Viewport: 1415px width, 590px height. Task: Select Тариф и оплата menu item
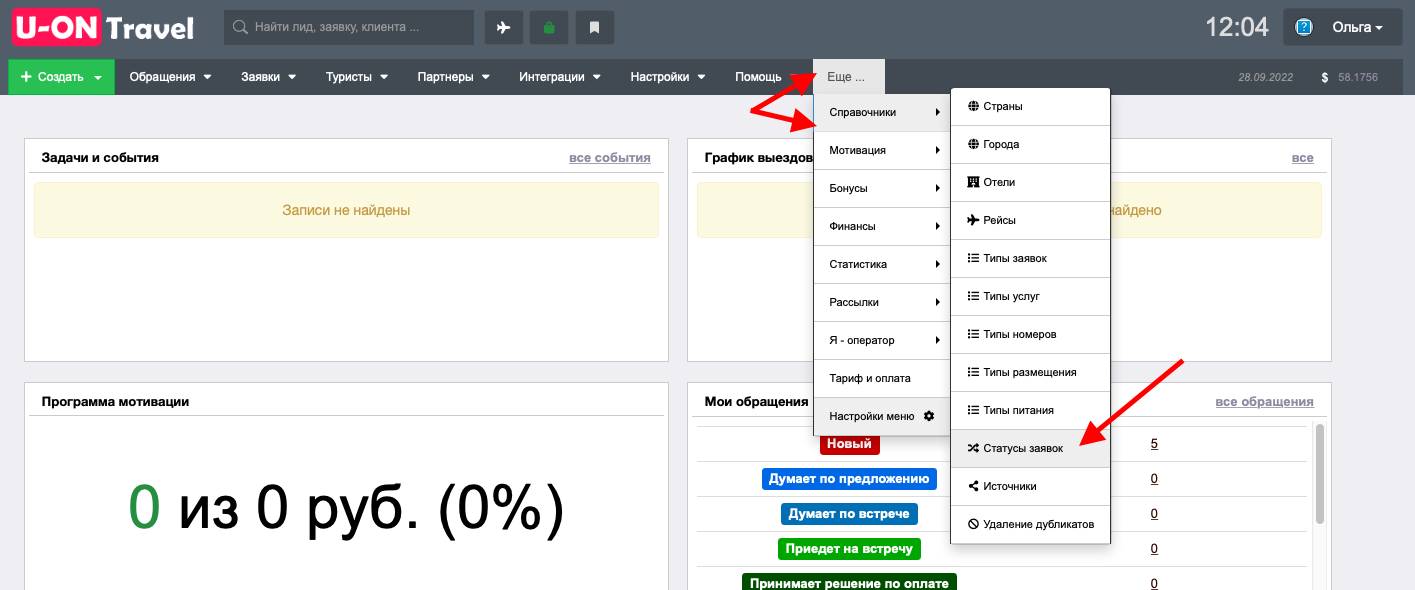coord(881,378)
